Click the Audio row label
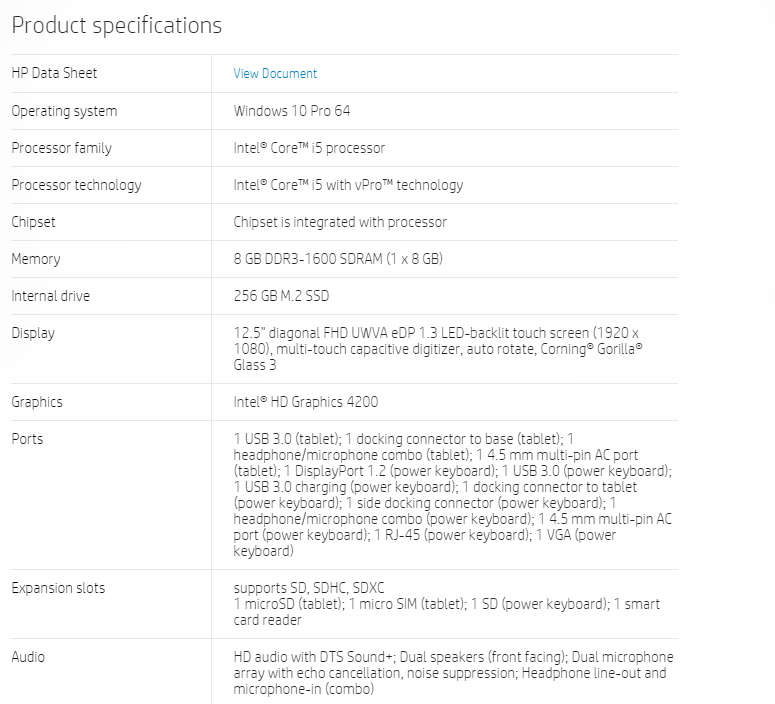The height and width of the screenshot is (704, 775). 28,657
